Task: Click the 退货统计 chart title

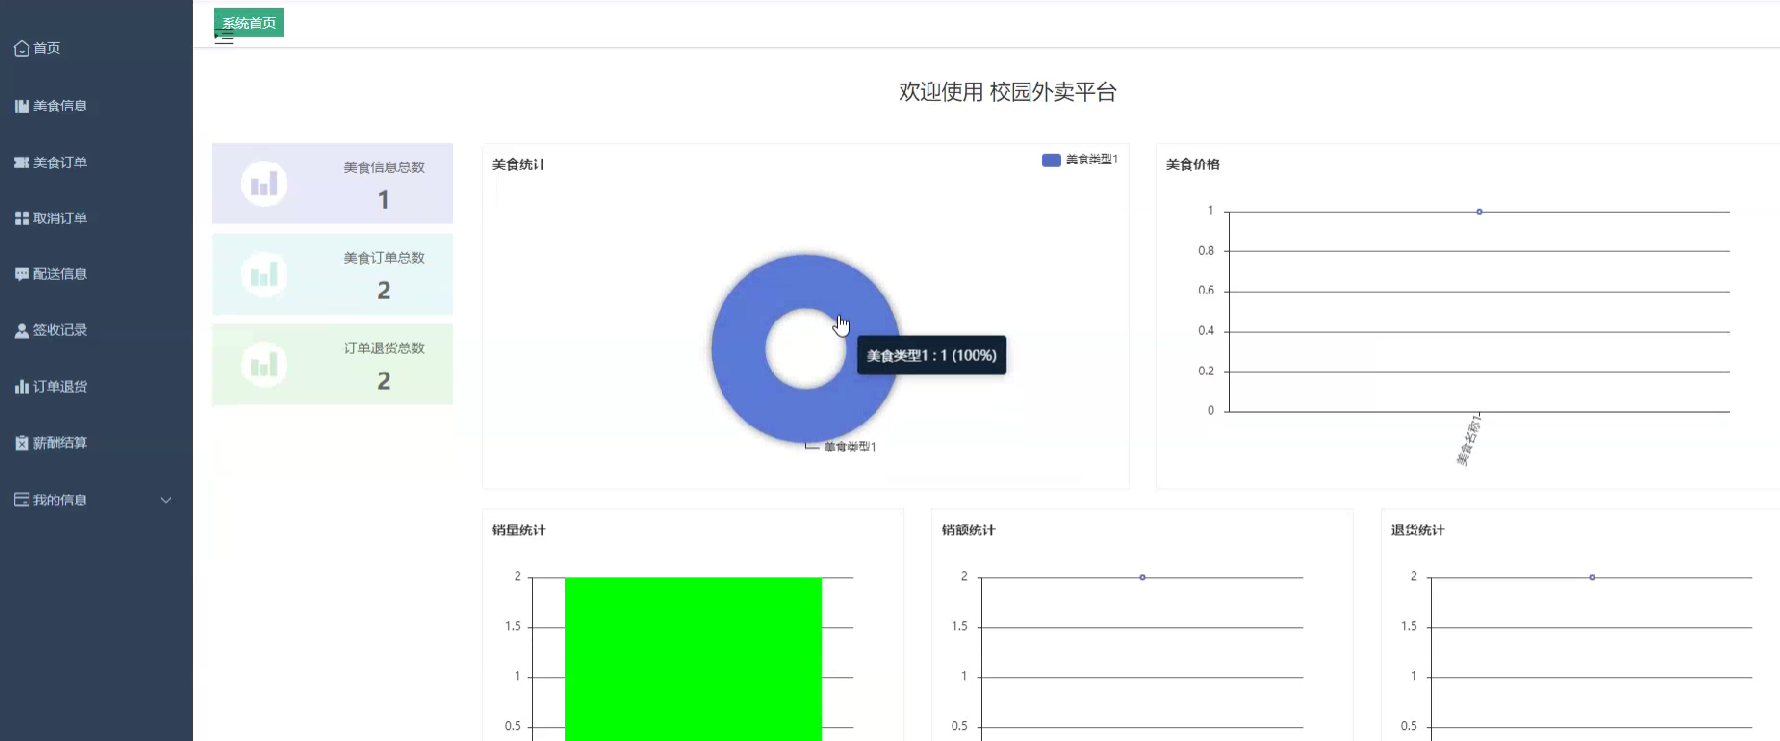Action: (x=1418, y=530)
